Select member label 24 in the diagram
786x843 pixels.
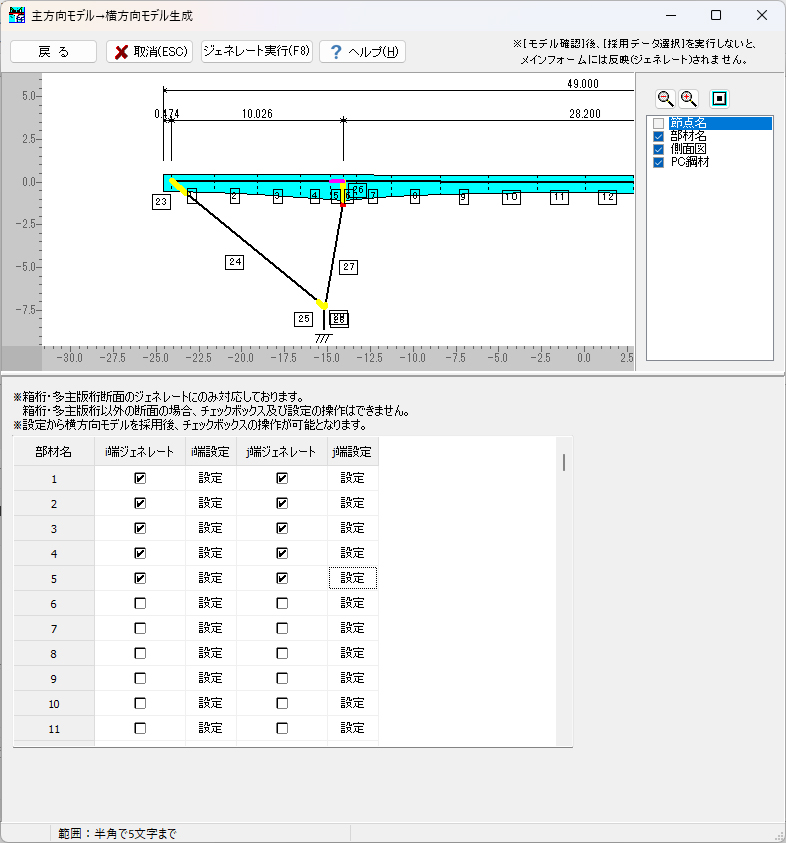(235, 262)
